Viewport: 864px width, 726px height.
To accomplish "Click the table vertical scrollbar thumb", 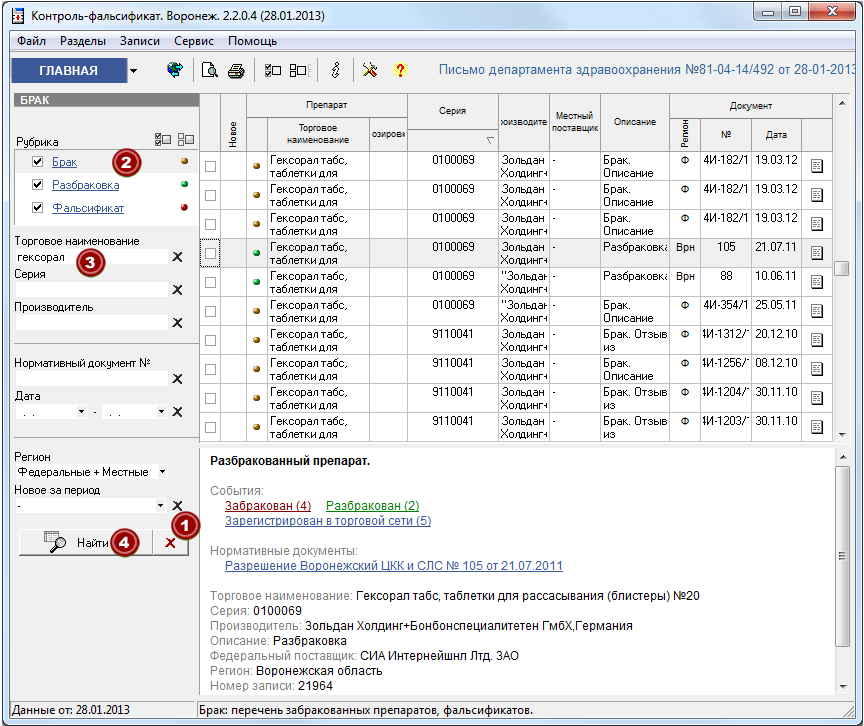I will pyautogui.click(x=841, y=268).
